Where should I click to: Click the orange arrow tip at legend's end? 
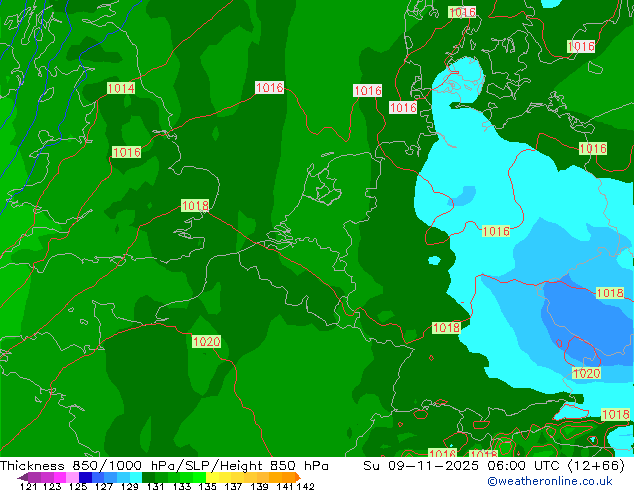pos(298,477)
